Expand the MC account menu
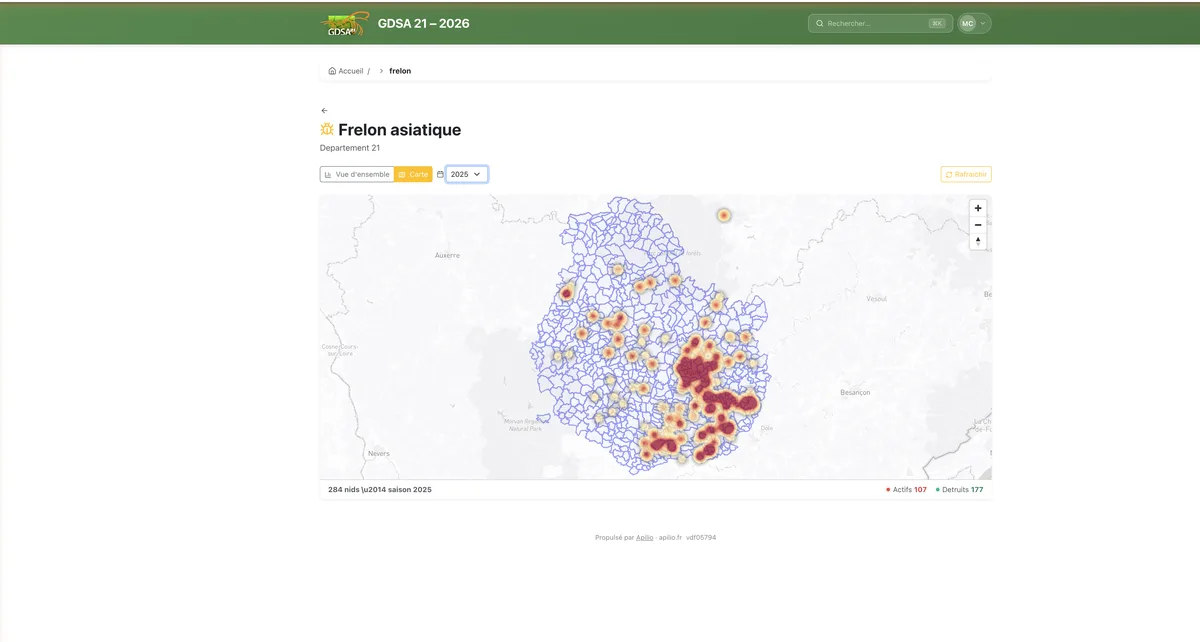Image resolution: width=1200 pixels, height=642 pixels. pyautogui.click(x=966, y=22)
